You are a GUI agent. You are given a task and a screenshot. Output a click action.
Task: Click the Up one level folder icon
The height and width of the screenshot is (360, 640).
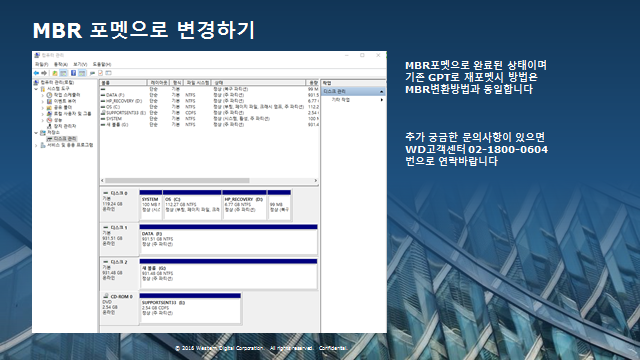click(55, 73)
